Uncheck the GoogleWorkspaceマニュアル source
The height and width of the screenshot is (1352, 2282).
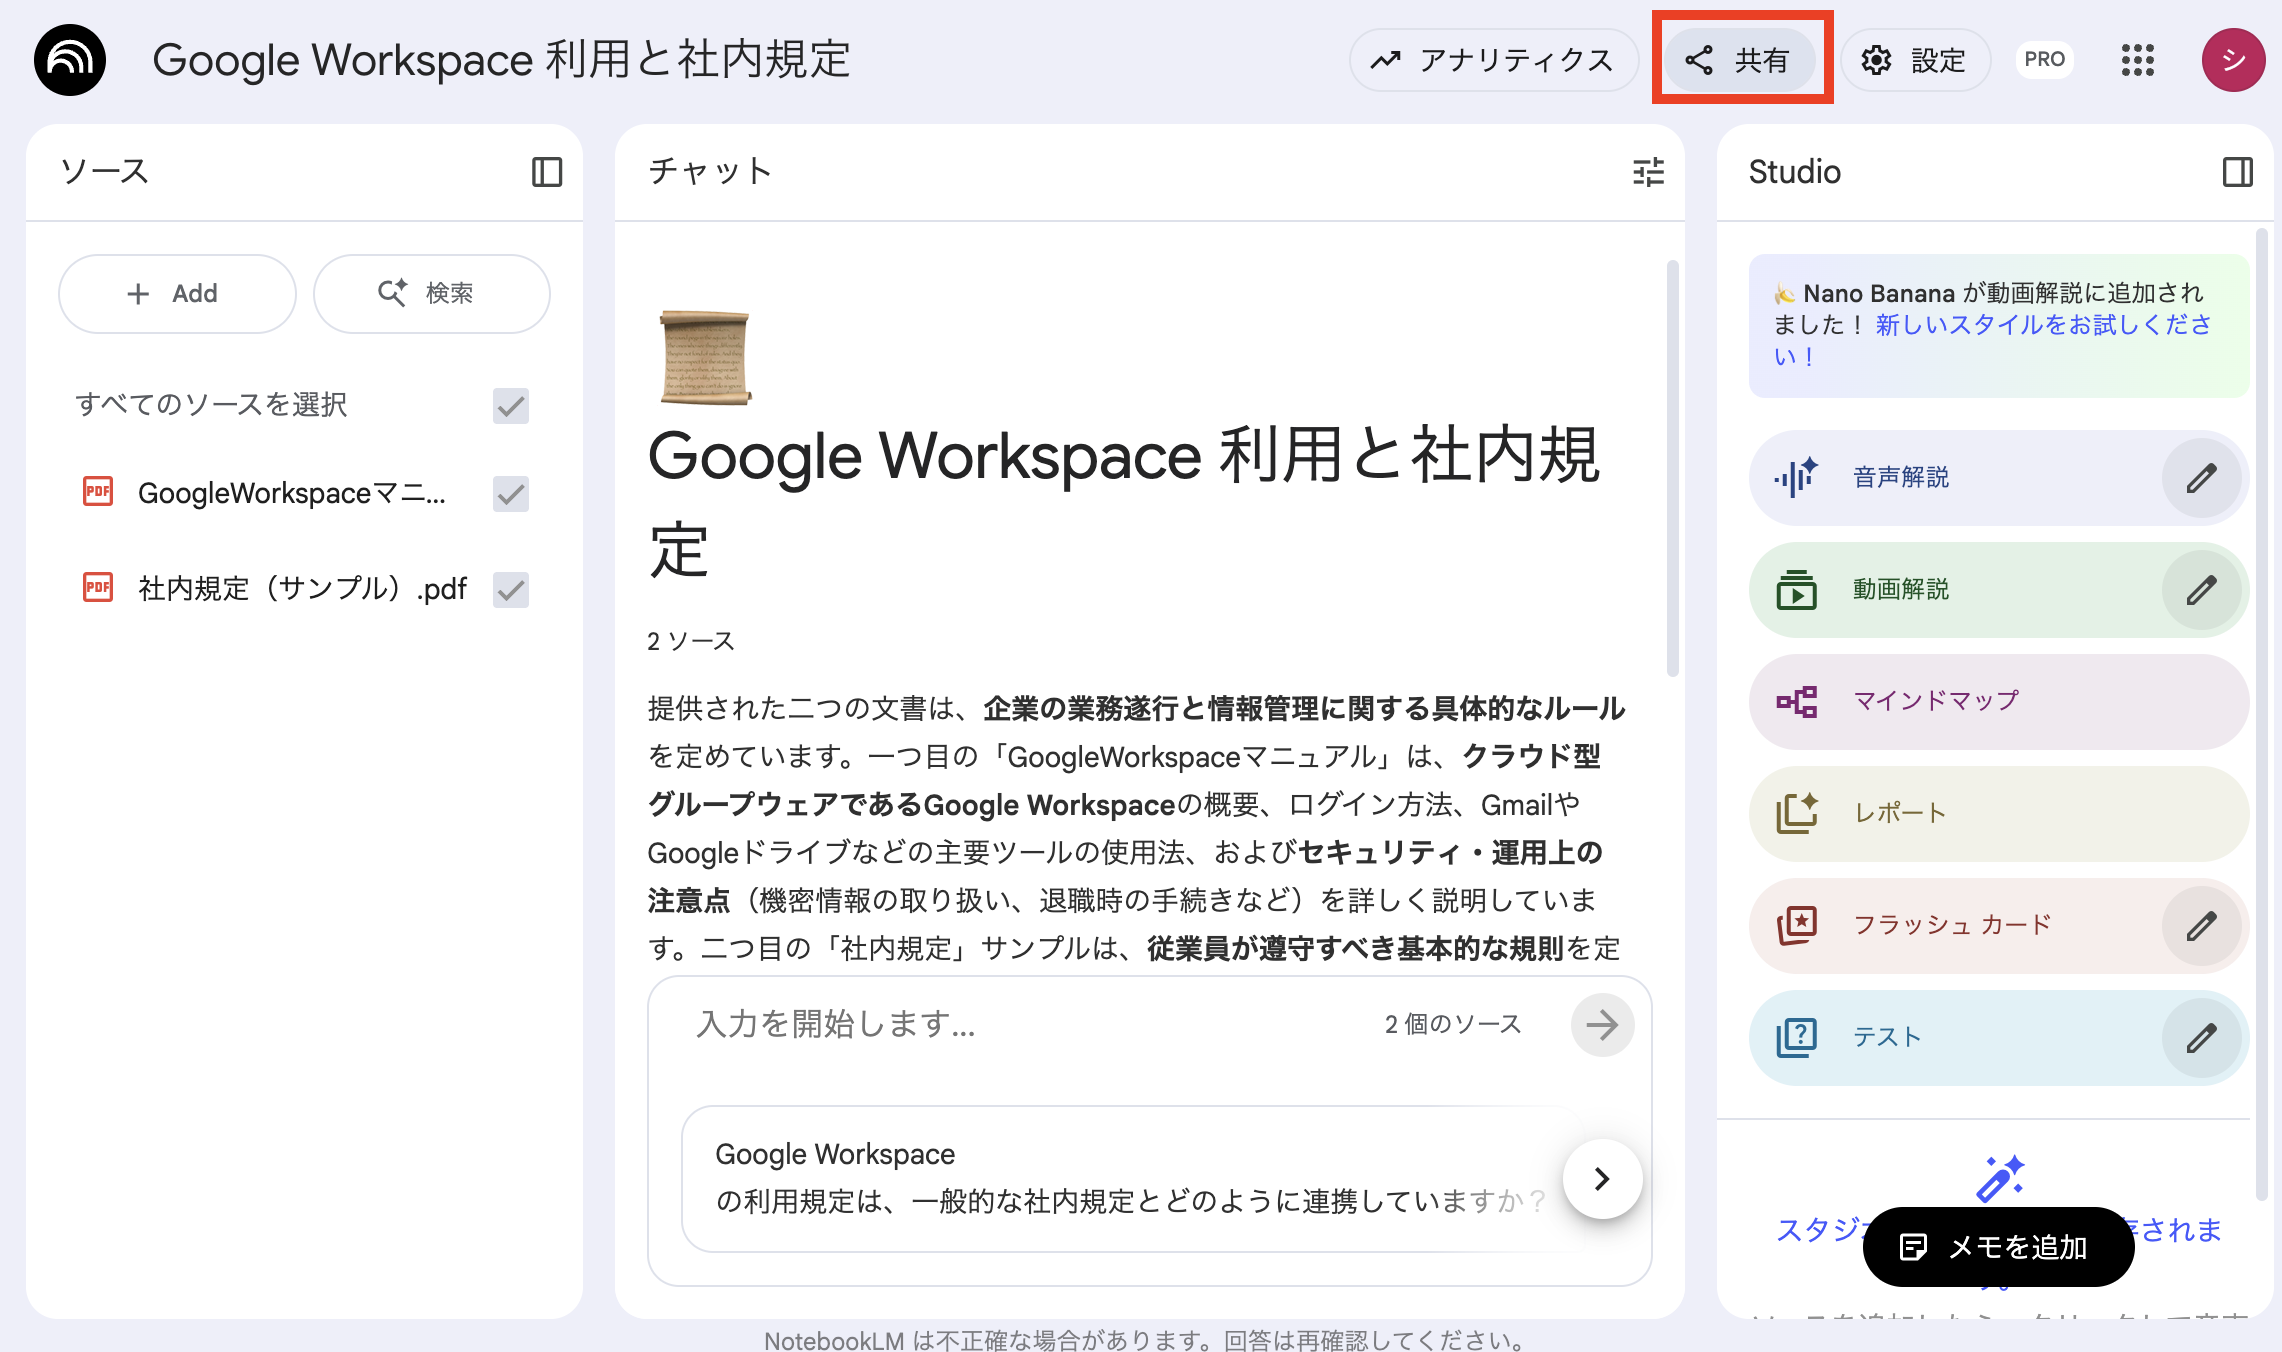[510, 493]
